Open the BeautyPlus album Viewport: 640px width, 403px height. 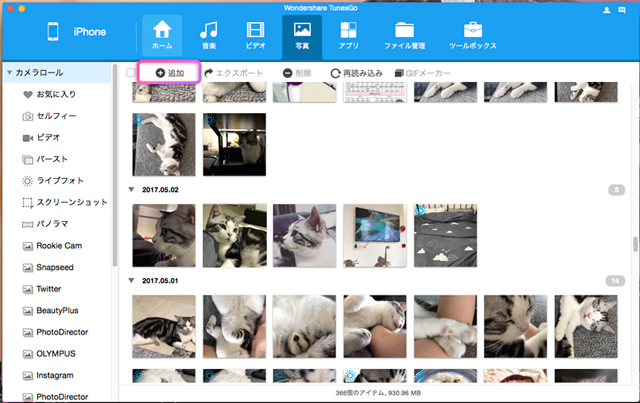tap(56, 311)
